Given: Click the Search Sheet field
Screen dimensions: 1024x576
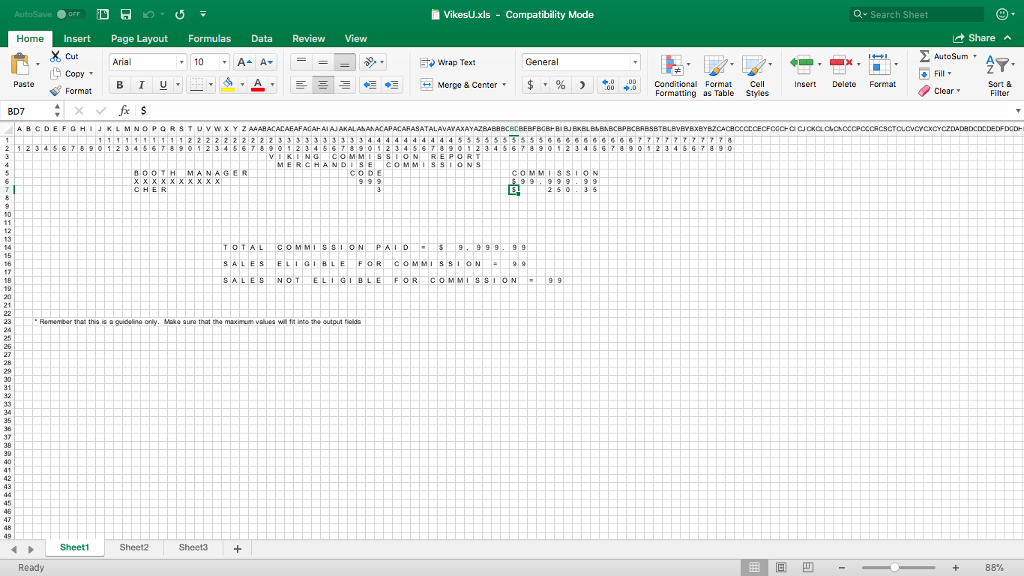Looking at the screenshot, I should [x=917, y=14].
